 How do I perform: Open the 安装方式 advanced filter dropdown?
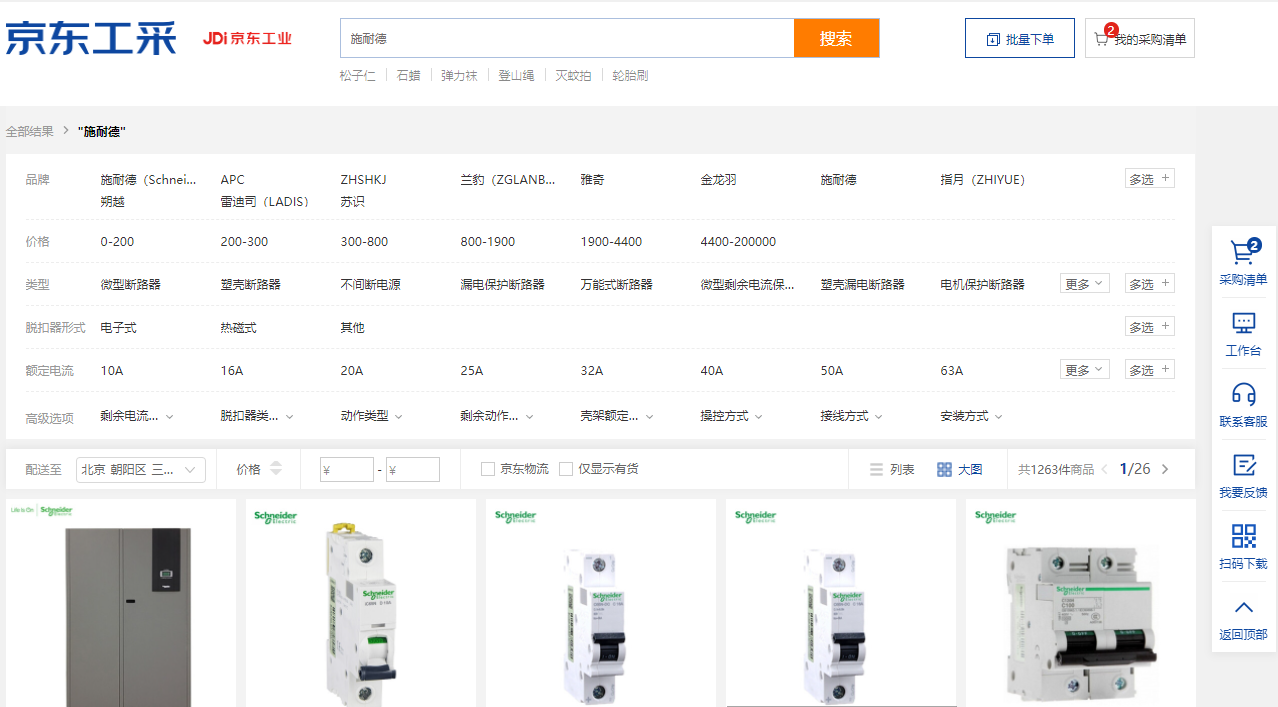[x=971, y=416]
